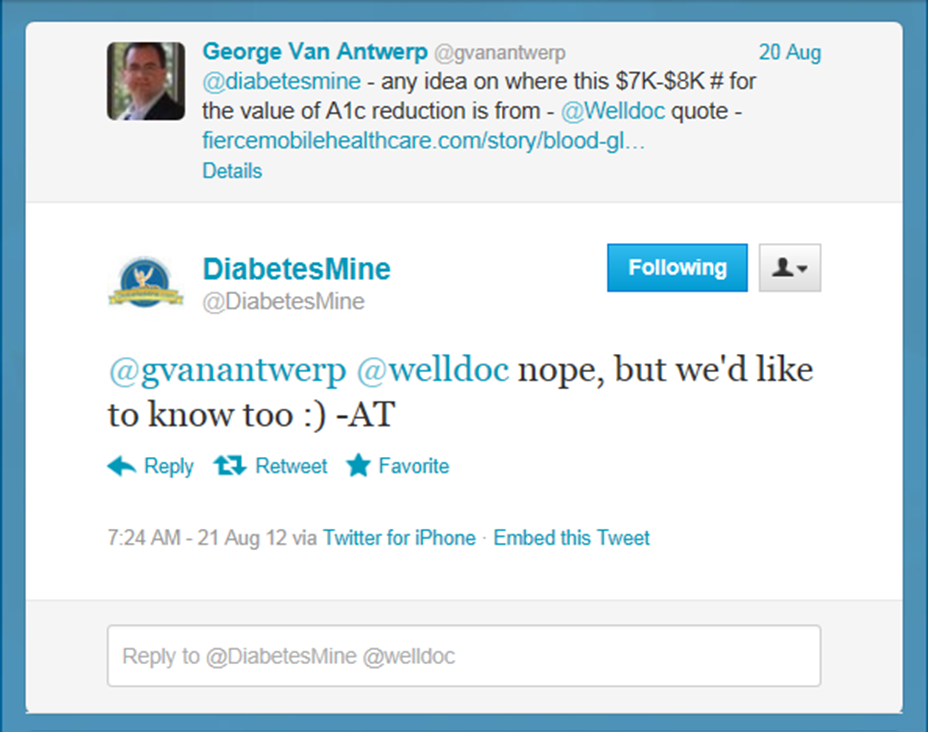
Task: Click the @Welldoc mention in George's tweet
Action: 612,112
